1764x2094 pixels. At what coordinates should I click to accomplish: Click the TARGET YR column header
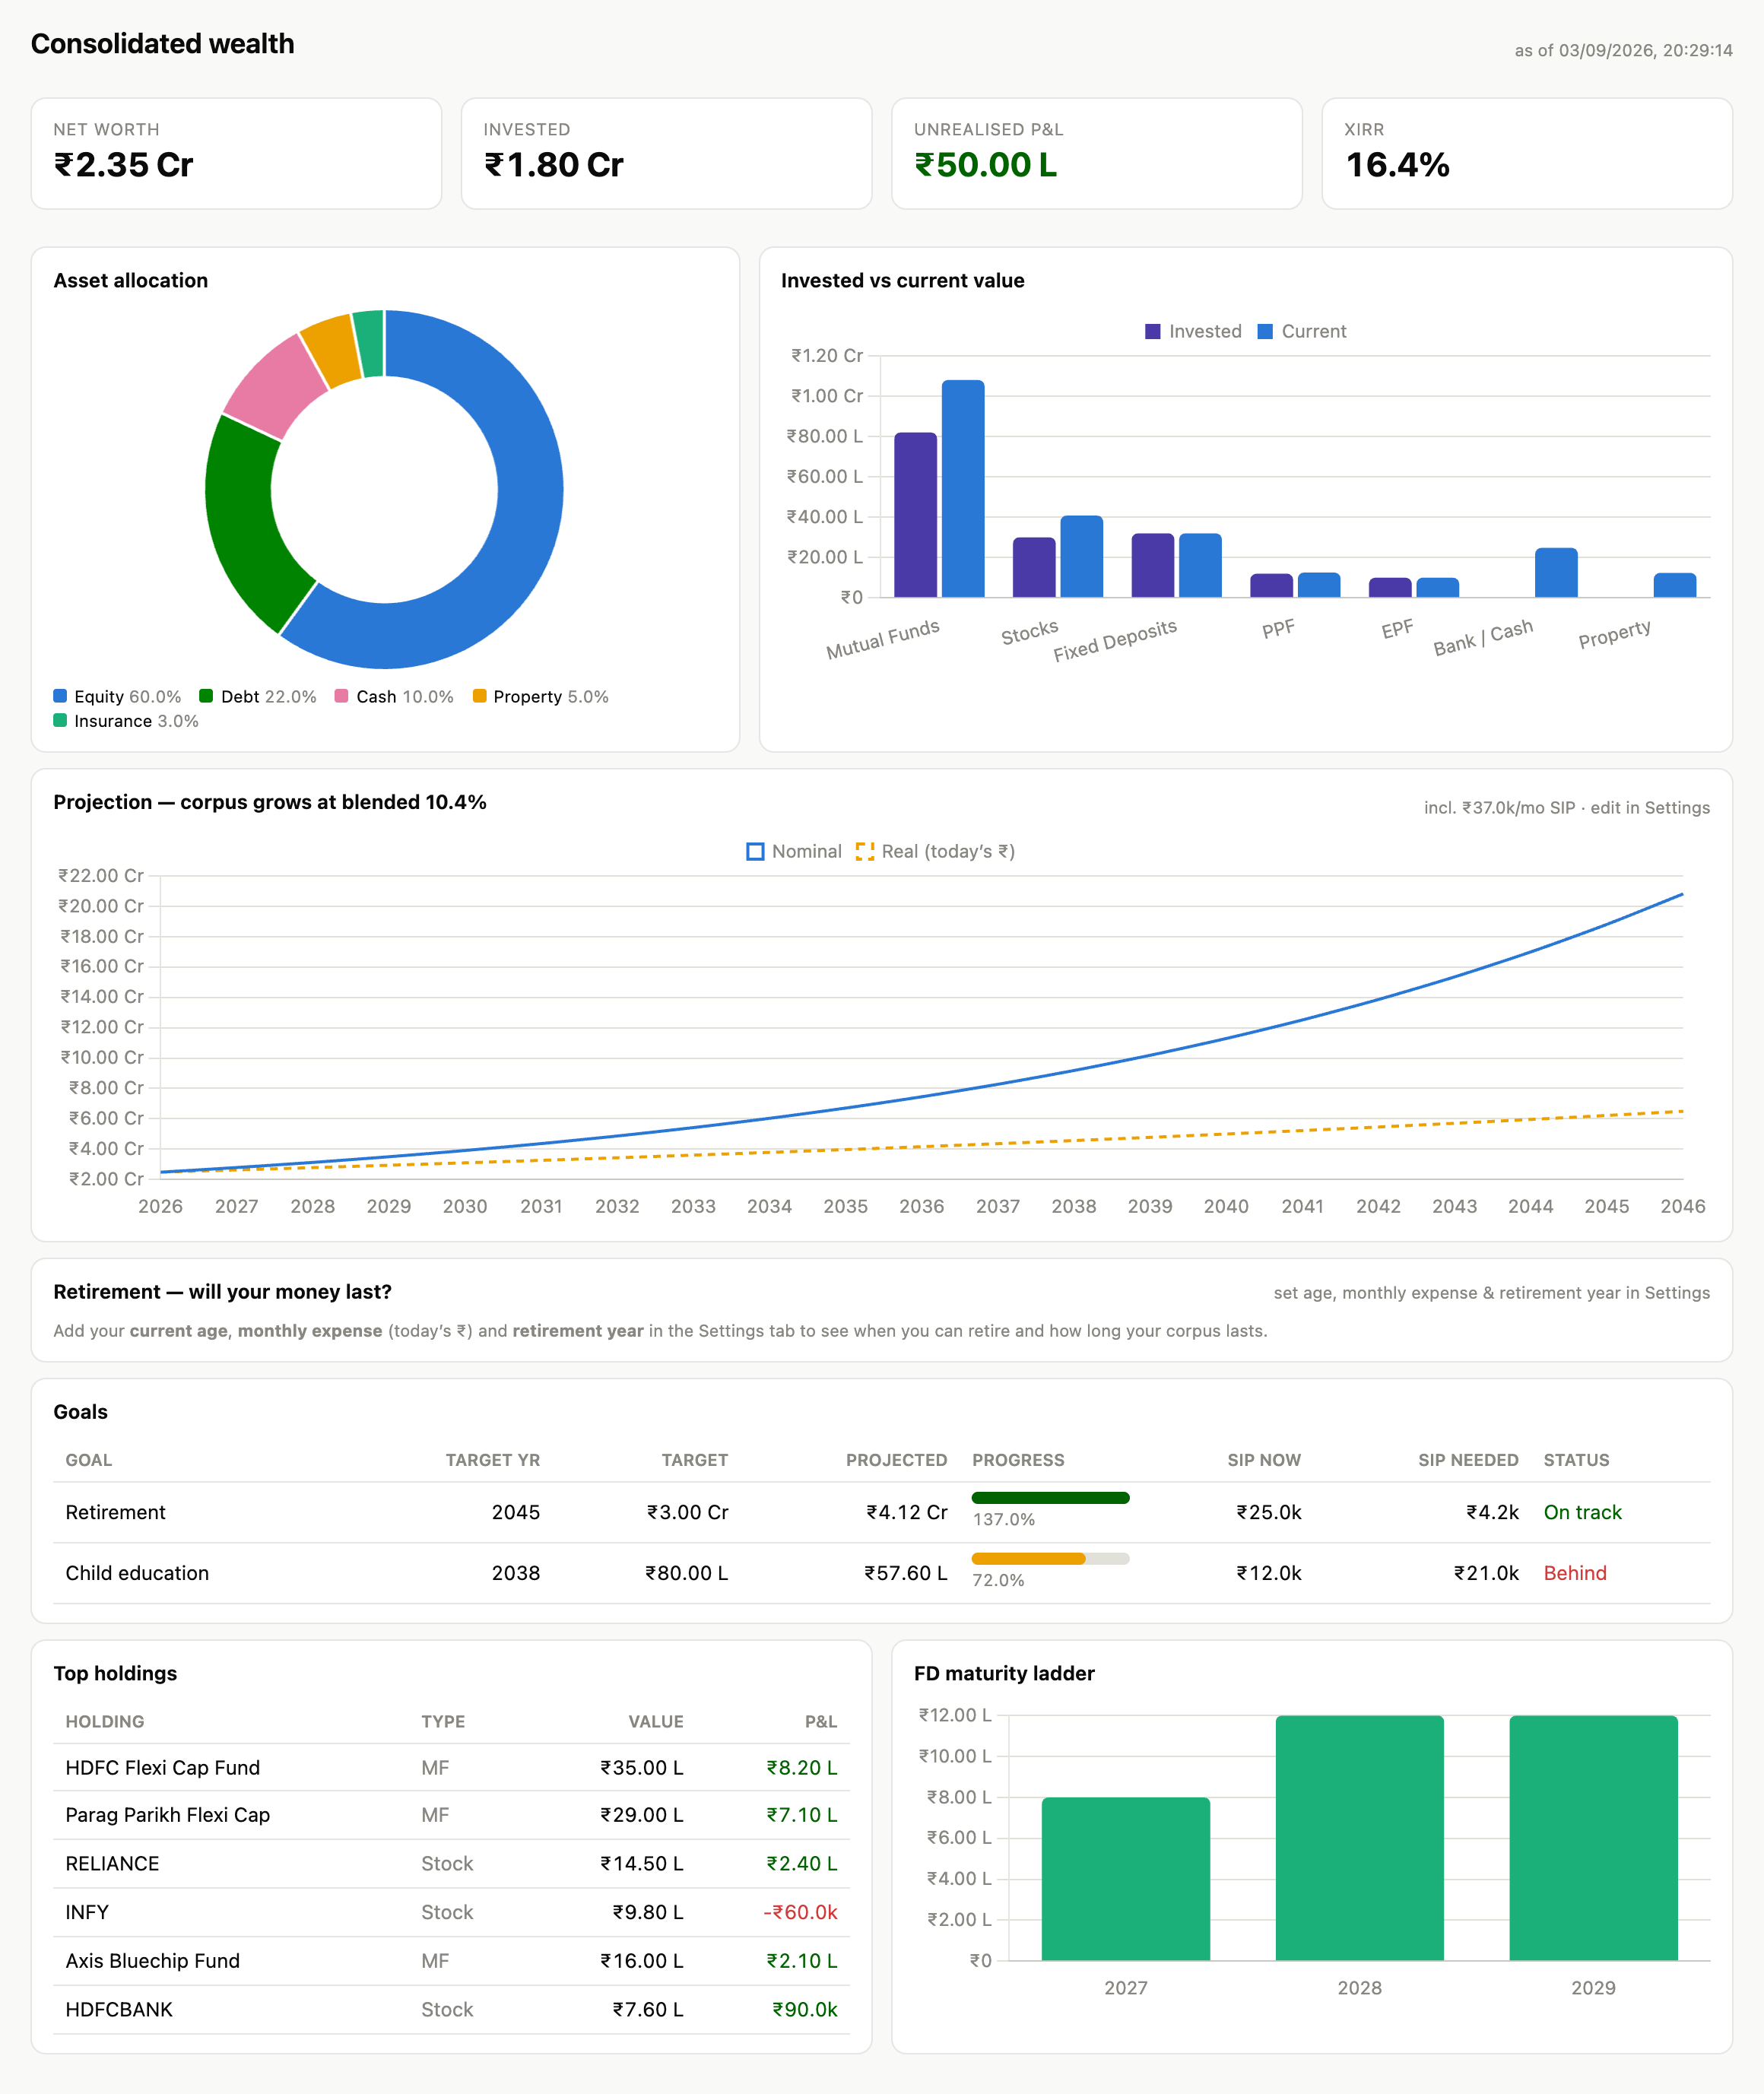(x=492, y=1460)
